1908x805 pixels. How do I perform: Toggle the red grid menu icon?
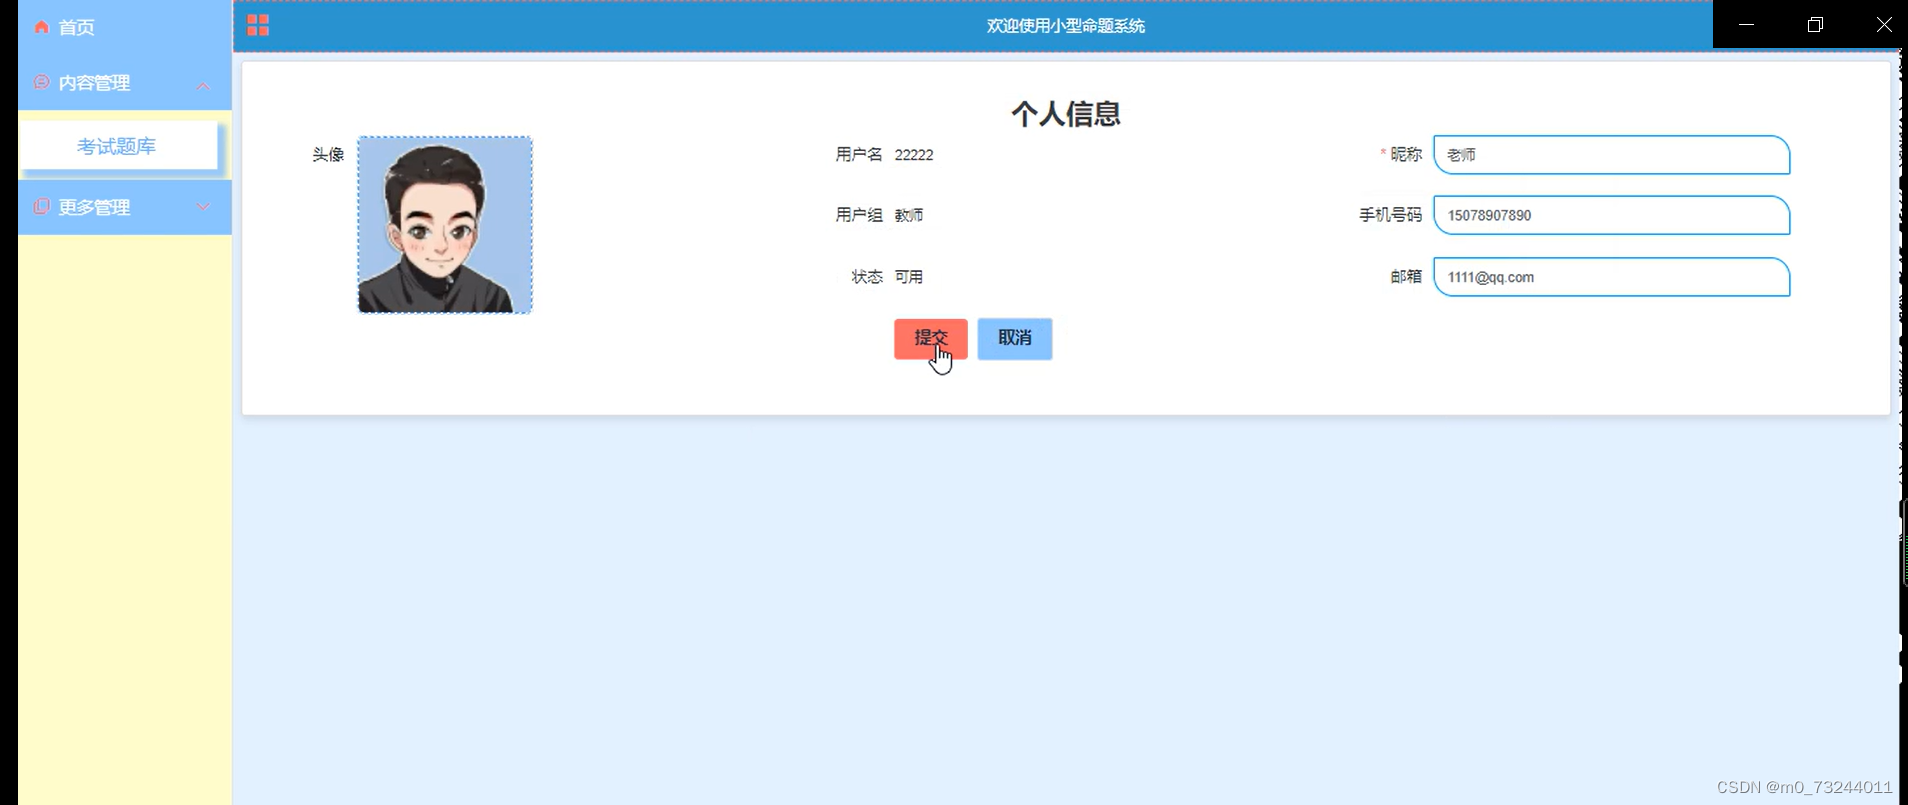click(258, 25)
